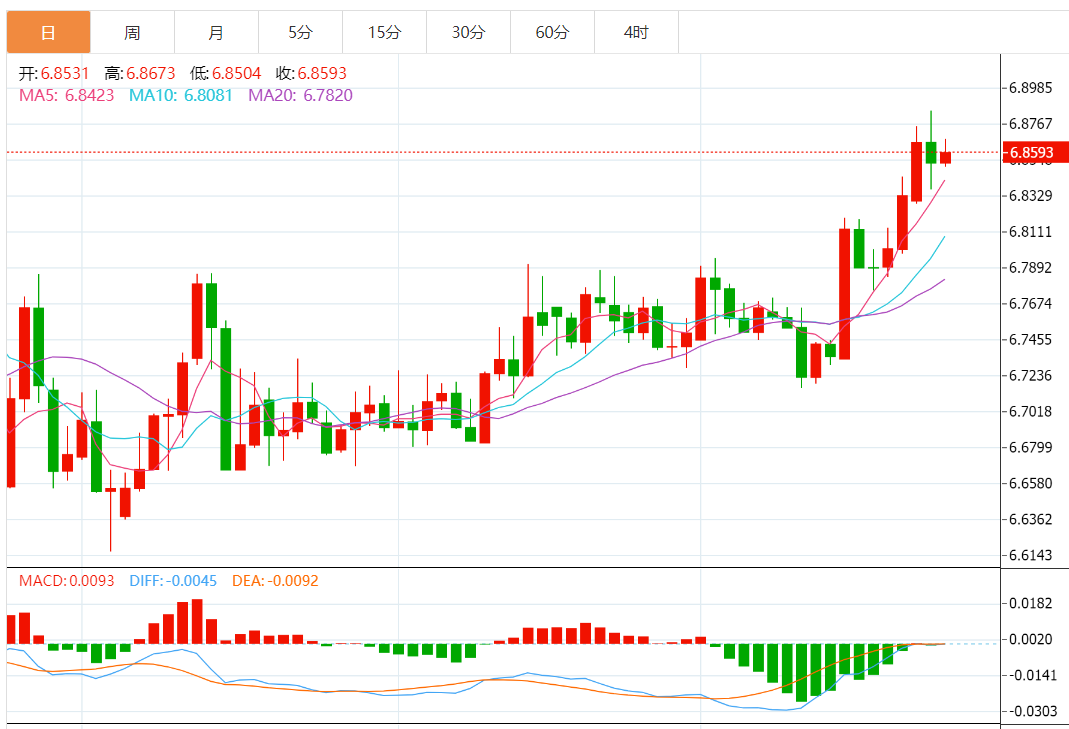1069x729 pixels.
Task: Click the 0.0020 MACD axis label
Action: 1031,639
